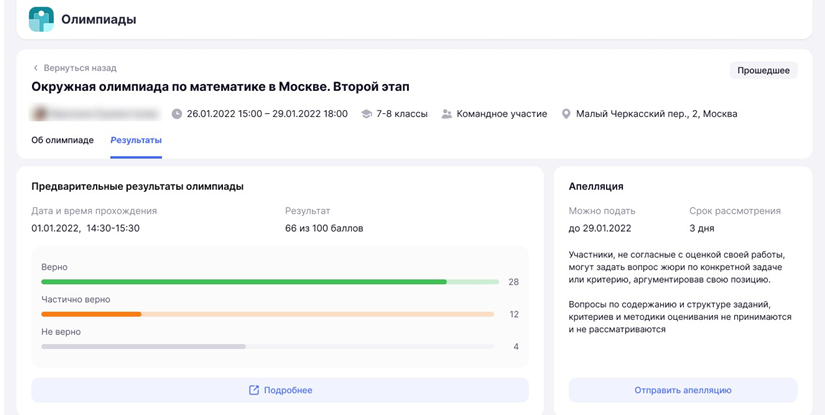Click the external link icon in Подробнее

tap(254, 390)
